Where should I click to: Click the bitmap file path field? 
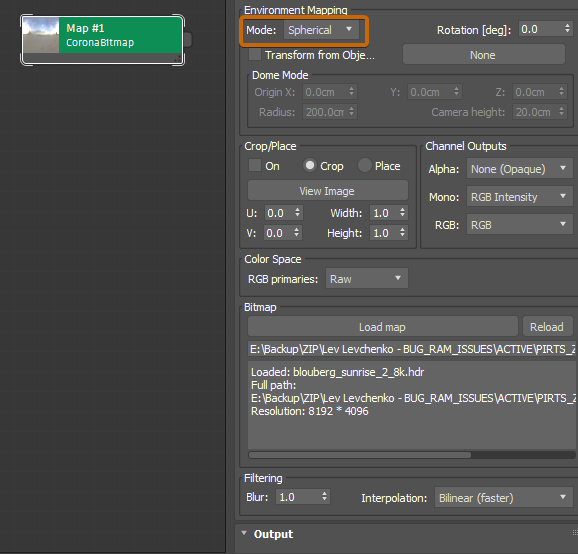click(x=411, y=349)
